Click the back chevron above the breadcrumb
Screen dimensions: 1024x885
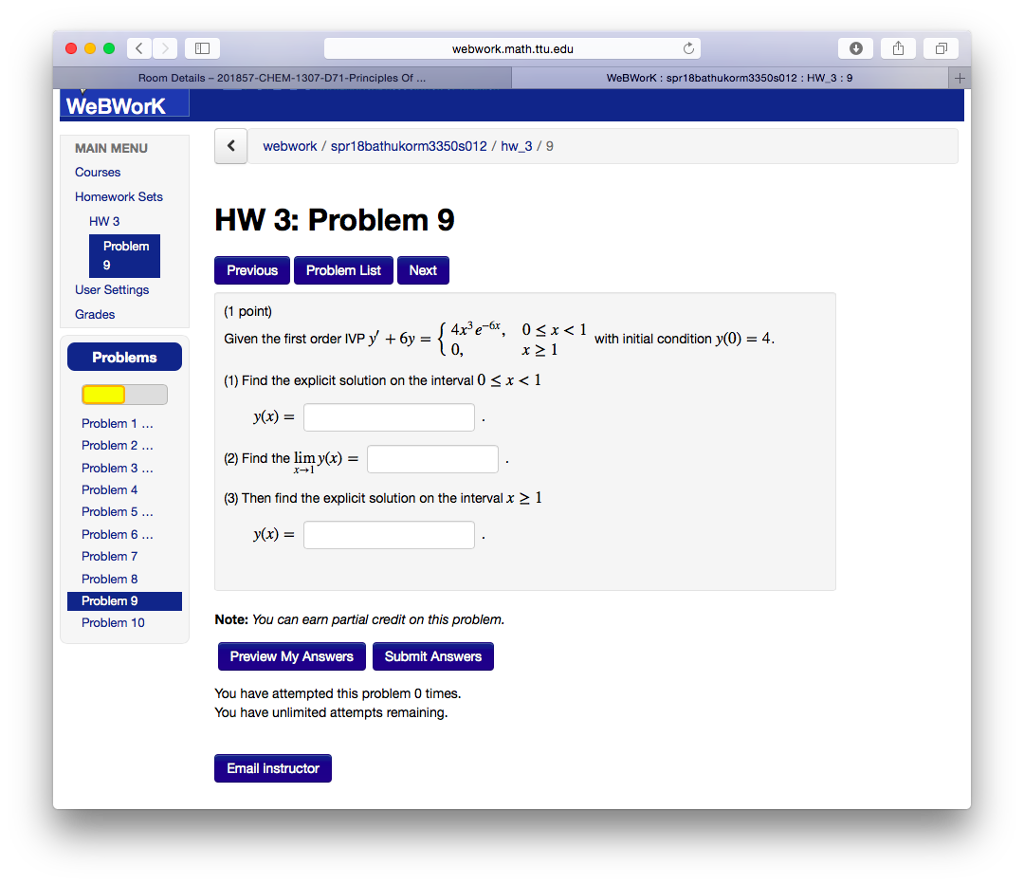(230, 146)
